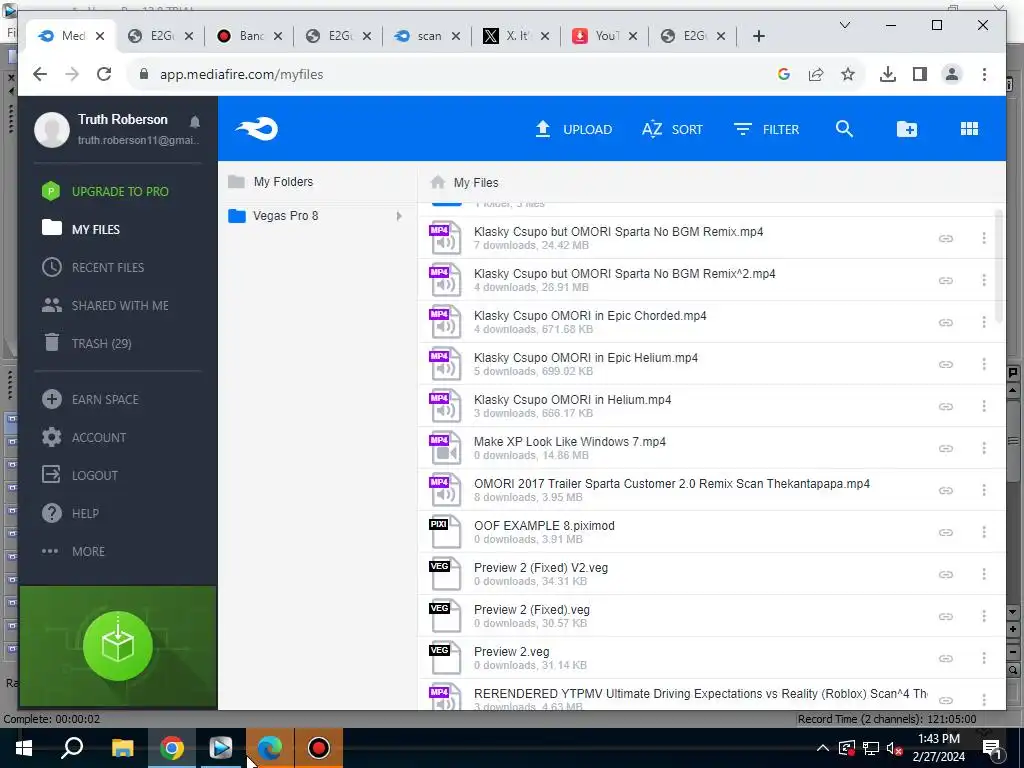1024x768 pixels.
Task: Click the new folder icon
Action: pos(906,129)
